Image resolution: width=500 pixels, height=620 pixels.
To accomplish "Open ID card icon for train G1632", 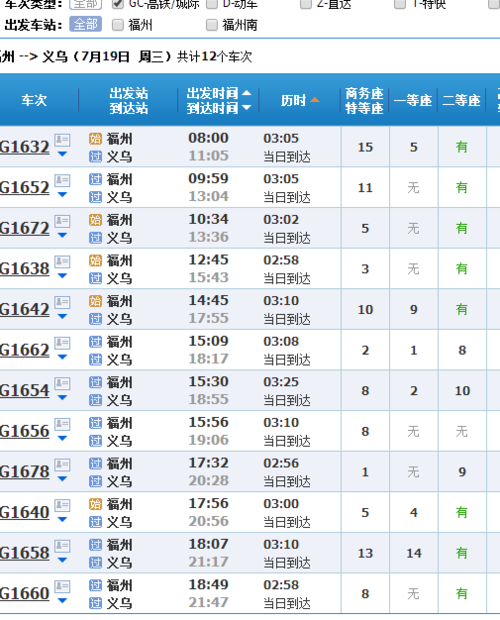I will 62,140.
